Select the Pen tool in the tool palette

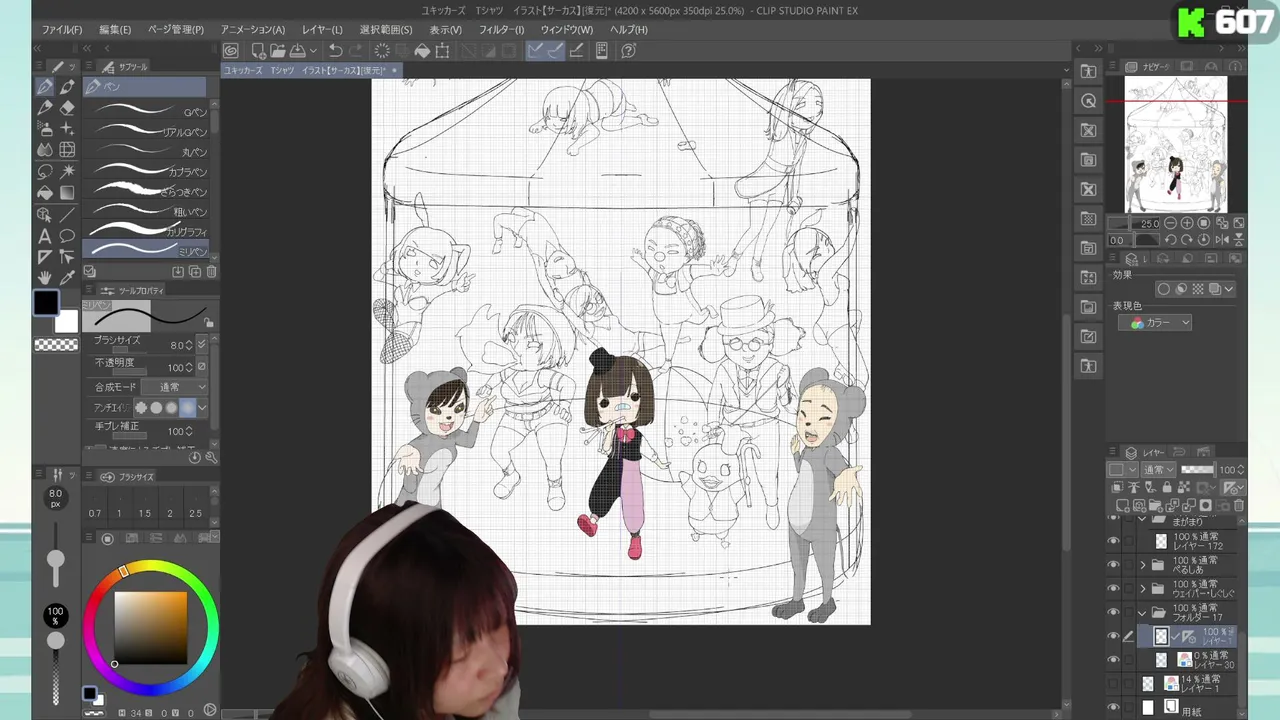45,87
